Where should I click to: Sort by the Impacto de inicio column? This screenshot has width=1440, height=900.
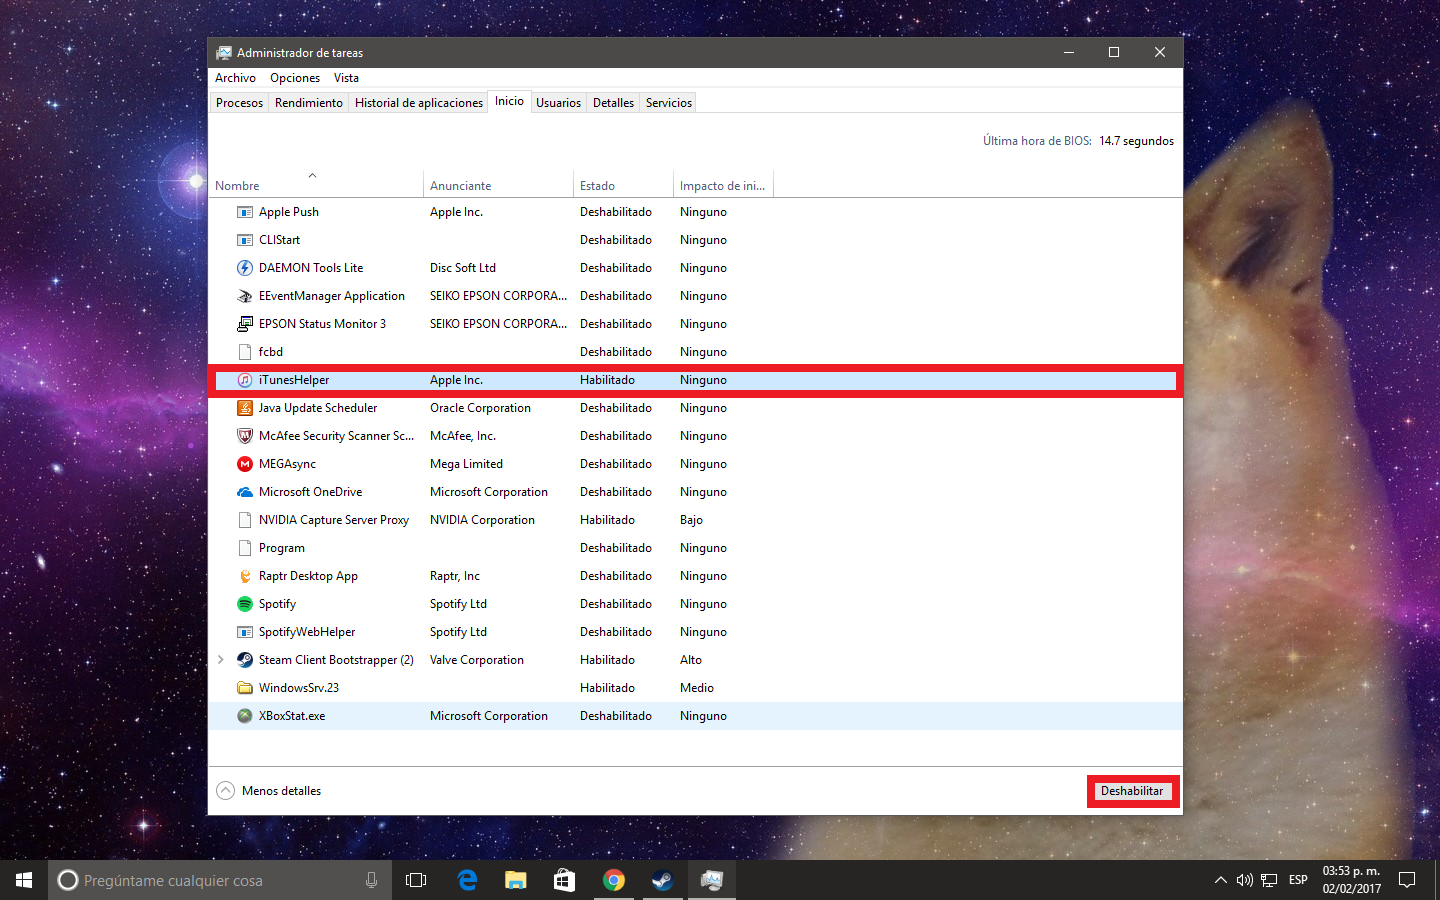[723, 185]
